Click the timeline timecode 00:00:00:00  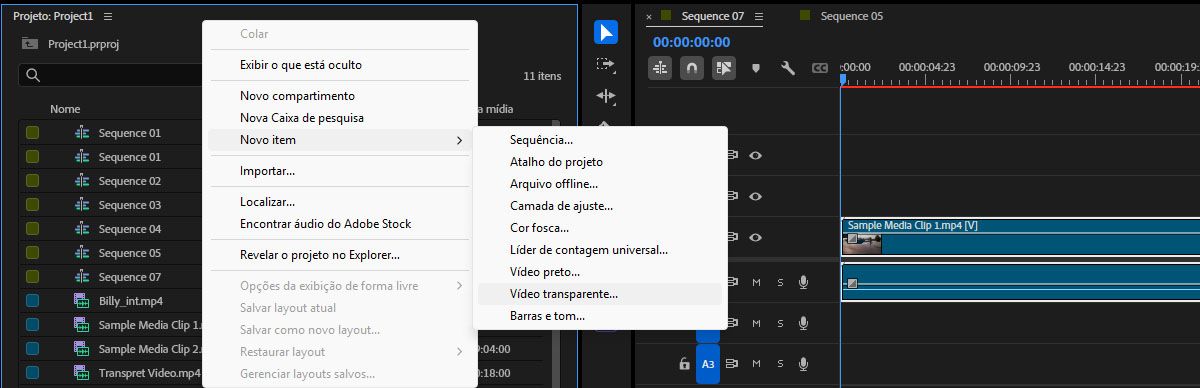tap(691, 42)
